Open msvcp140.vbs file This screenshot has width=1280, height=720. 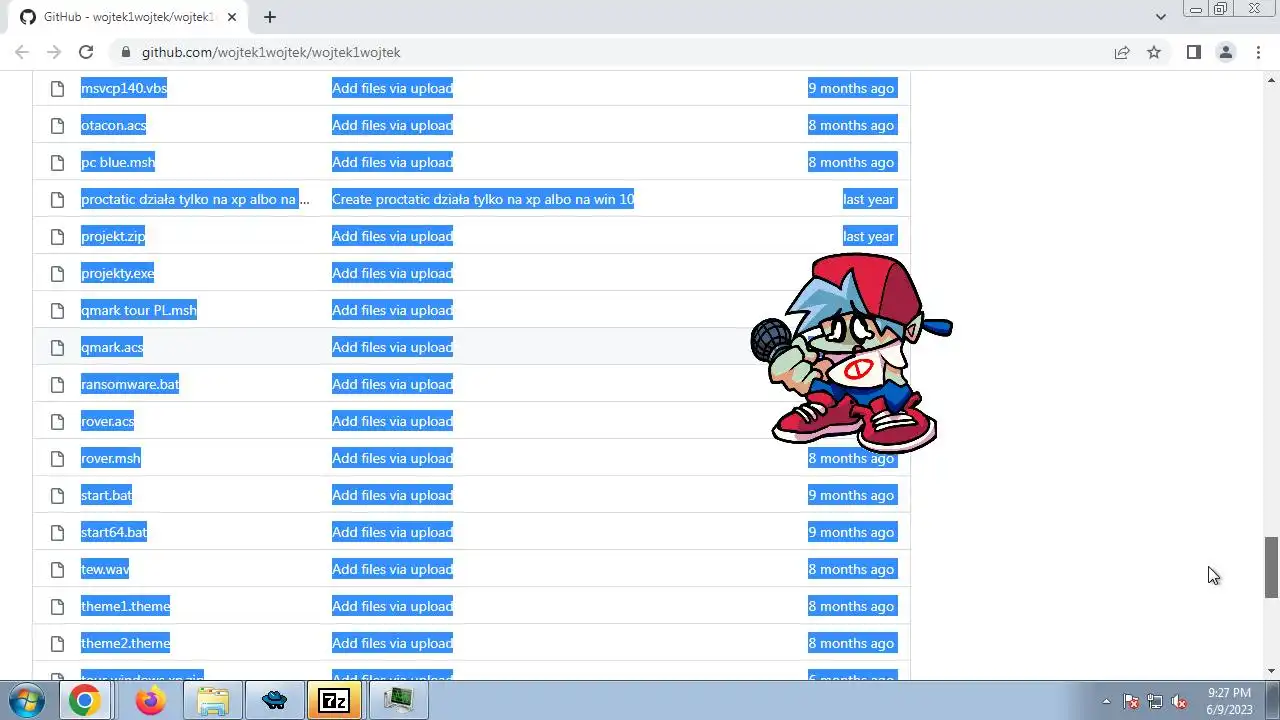click(124, 88)
